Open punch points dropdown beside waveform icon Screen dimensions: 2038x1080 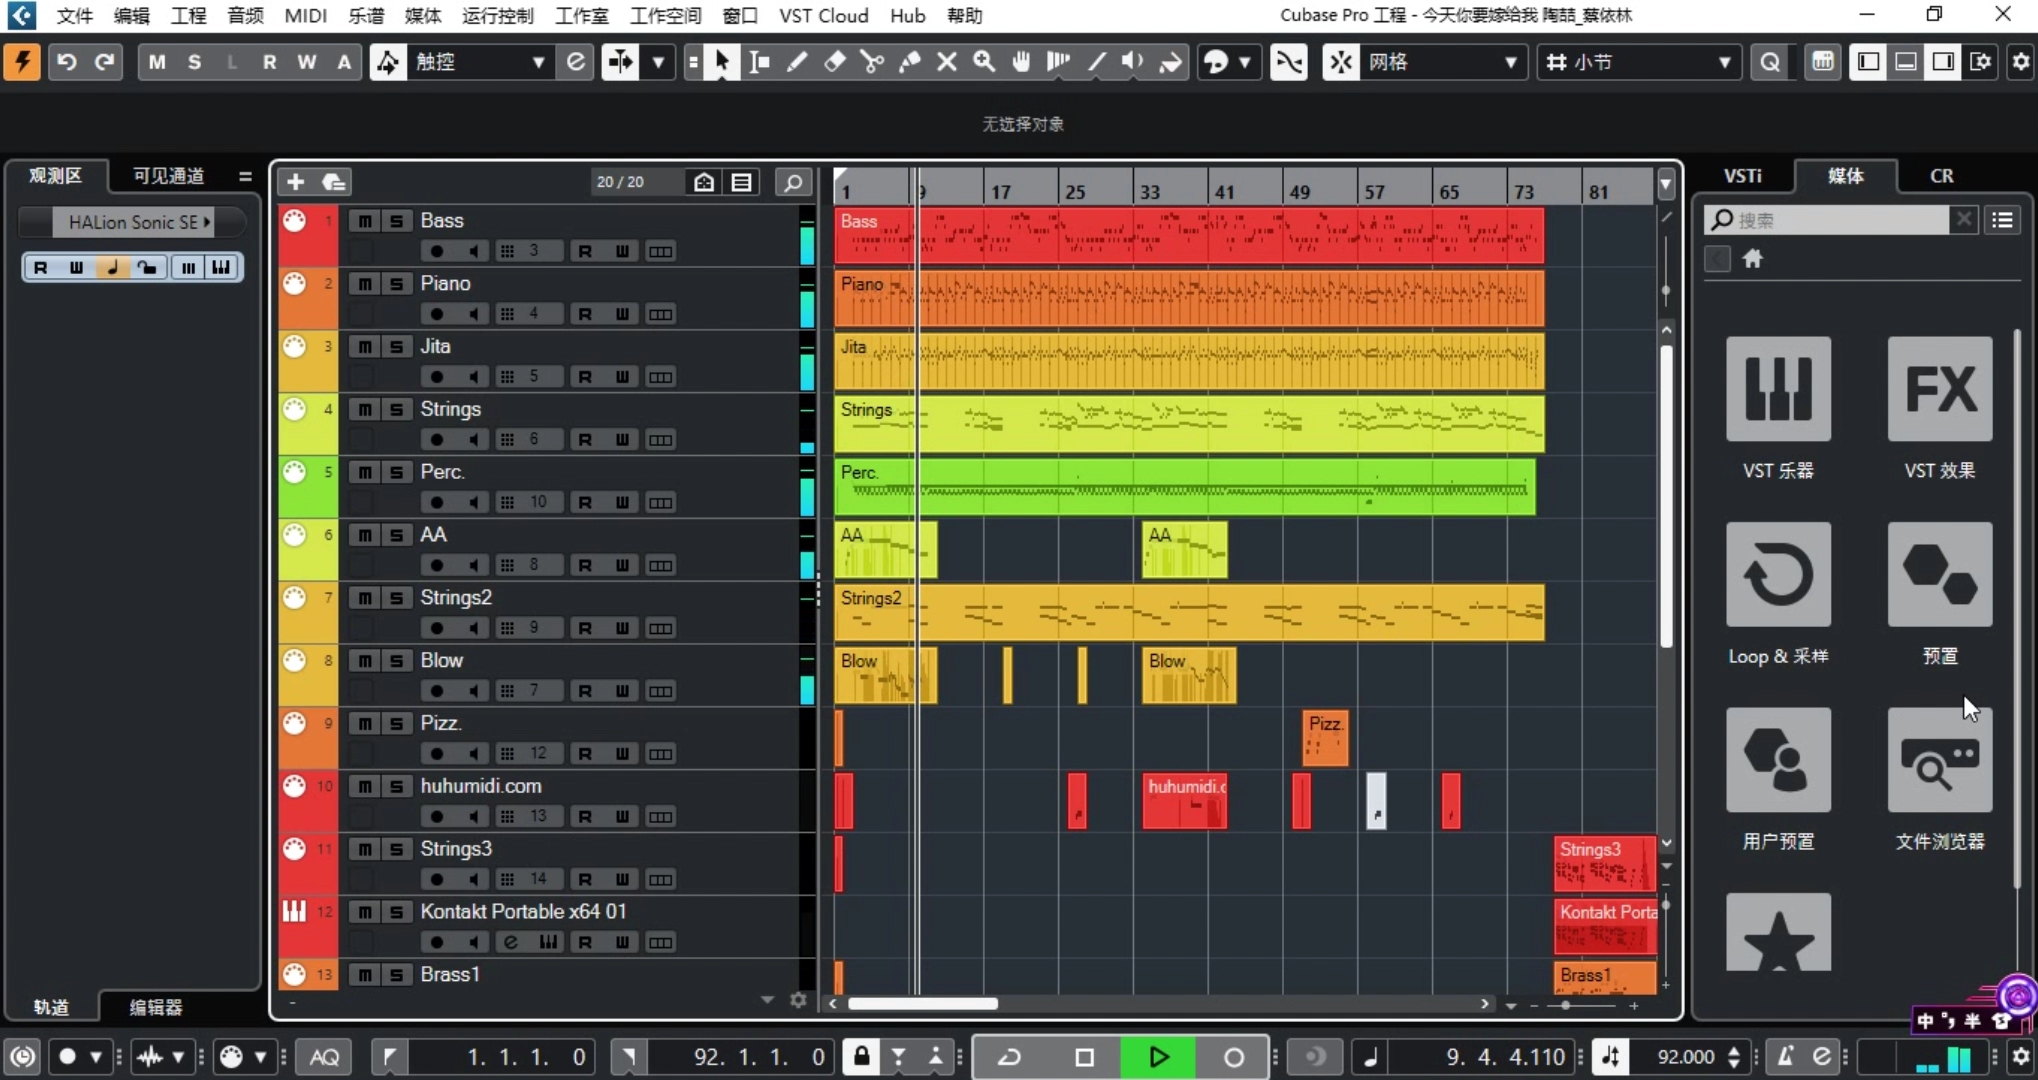[178, 1057]
